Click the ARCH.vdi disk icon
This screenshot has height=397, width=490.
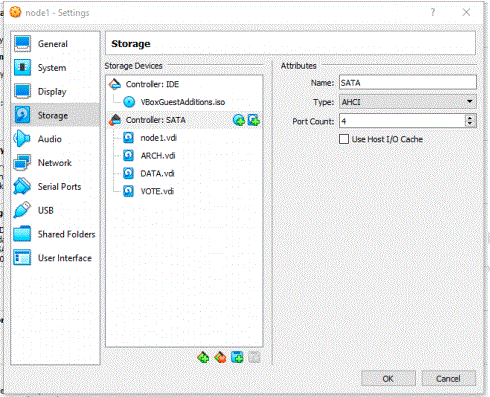128,156
